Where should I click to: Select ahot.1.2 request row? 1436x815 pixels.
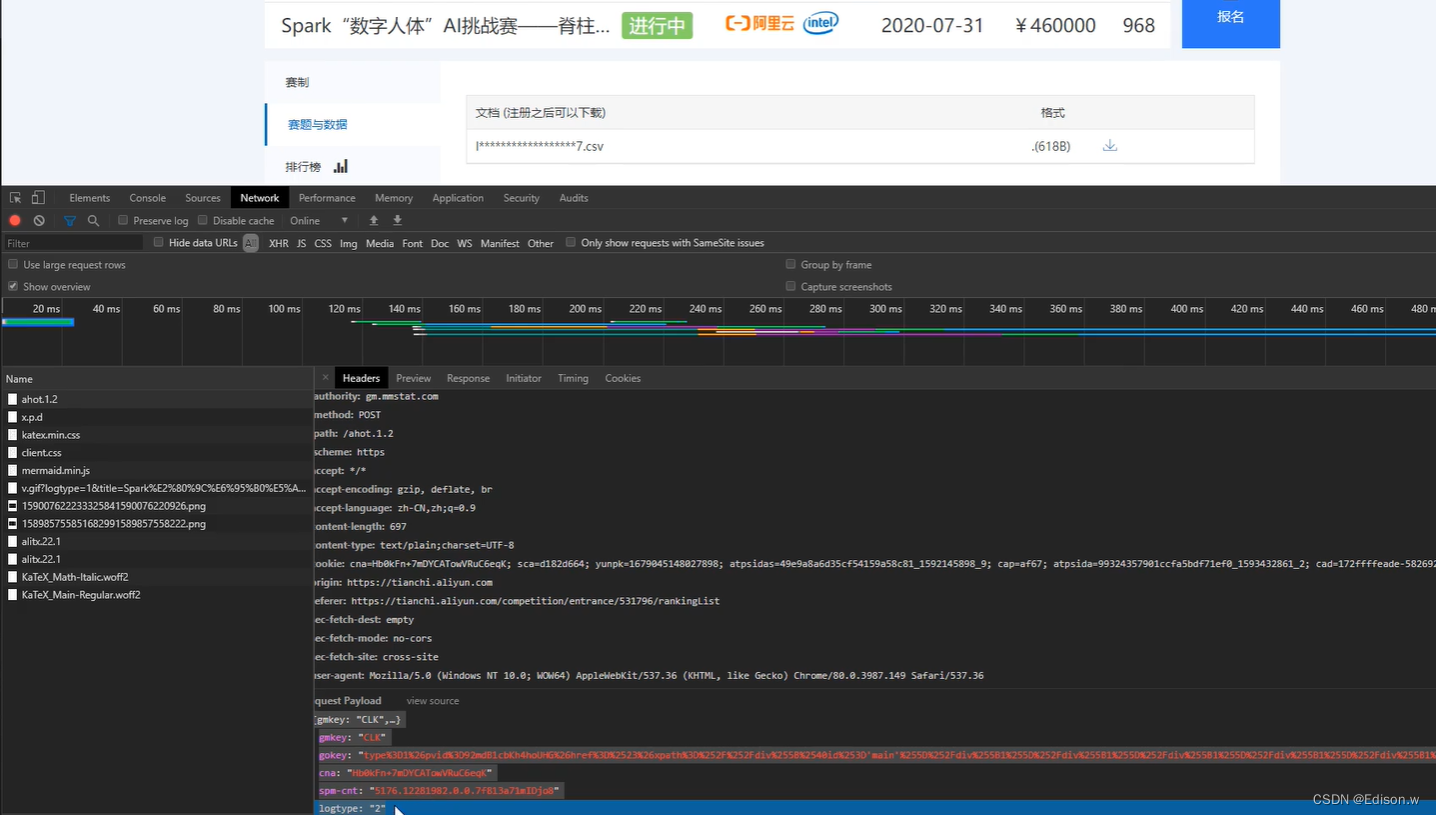point(157,399)
